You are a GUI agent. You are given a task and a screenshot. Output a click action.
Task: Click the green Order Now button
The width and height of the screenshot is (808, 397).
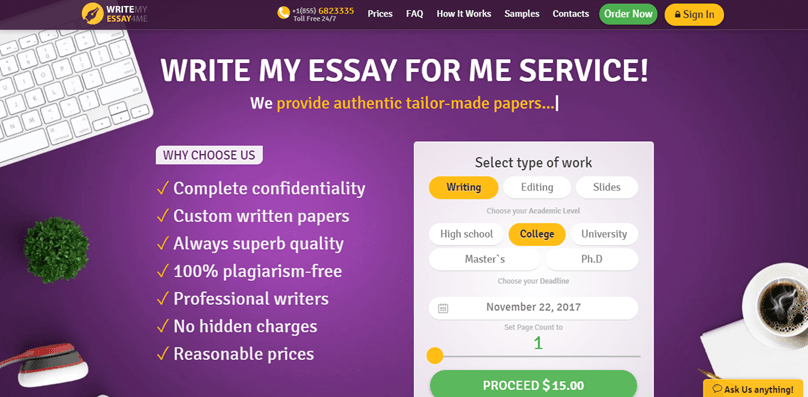pos(628,14)
